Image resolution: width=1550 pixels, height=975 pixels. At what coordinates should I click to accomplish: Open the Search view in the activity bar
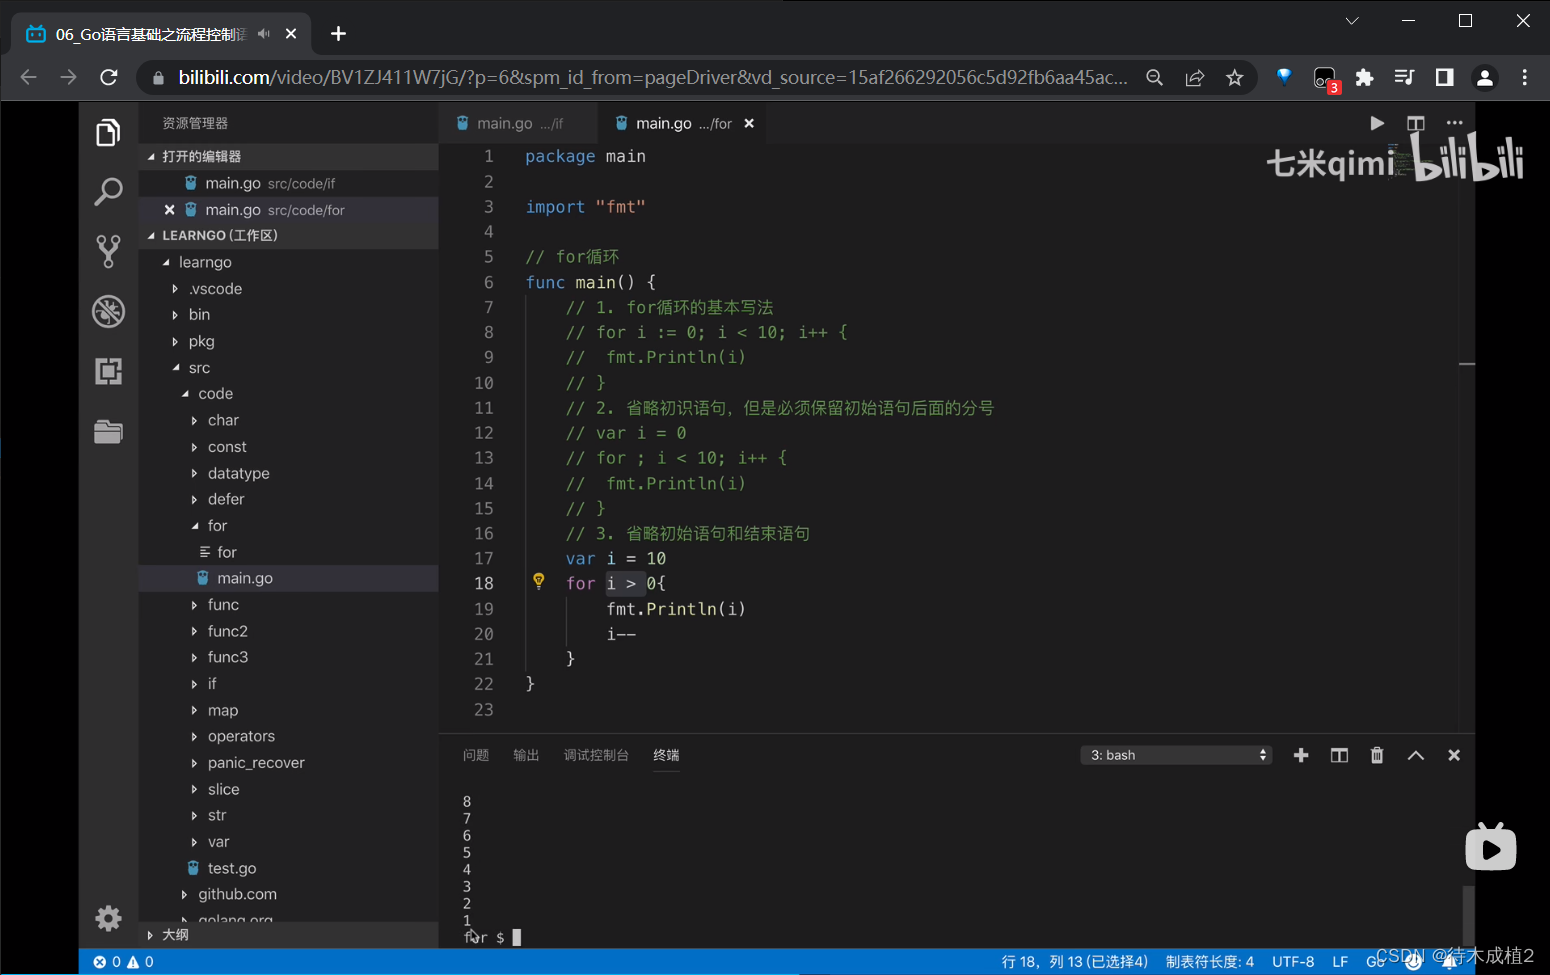108,191
